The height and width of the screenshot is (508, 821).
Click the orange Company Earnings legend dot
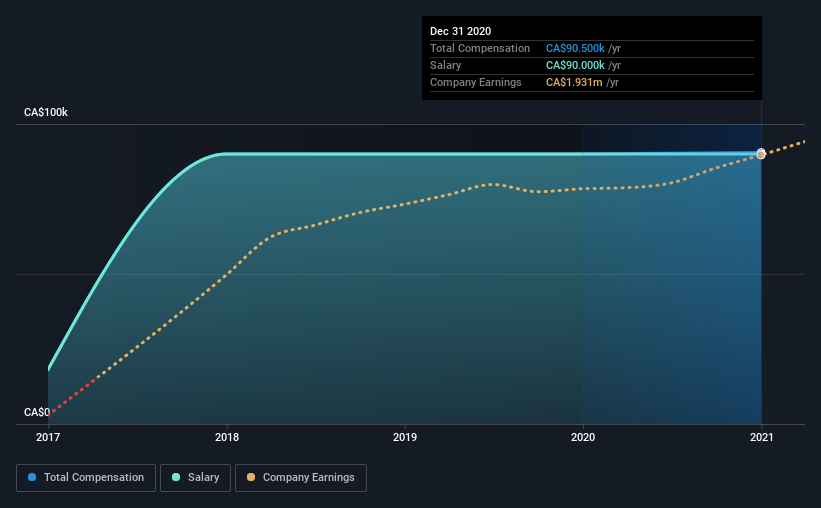tap(251, 477)
